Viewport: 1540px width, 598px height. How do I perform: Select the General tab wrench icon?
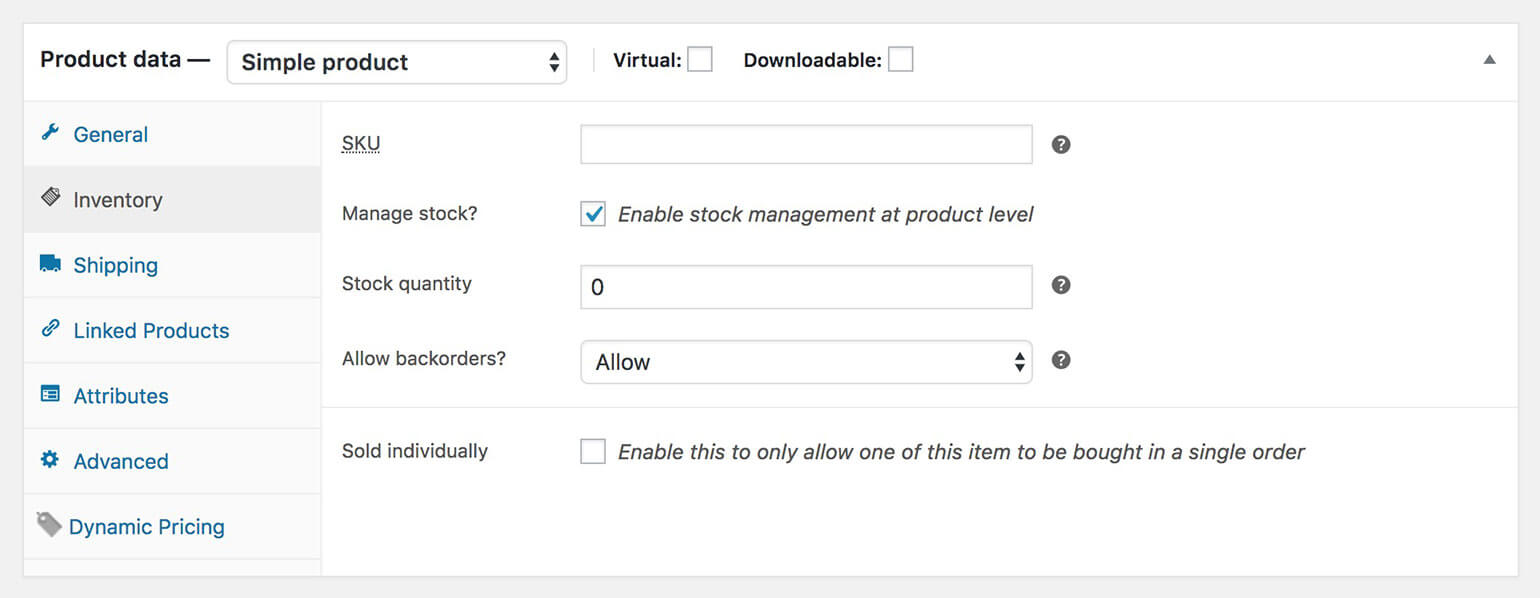point(50,133)
